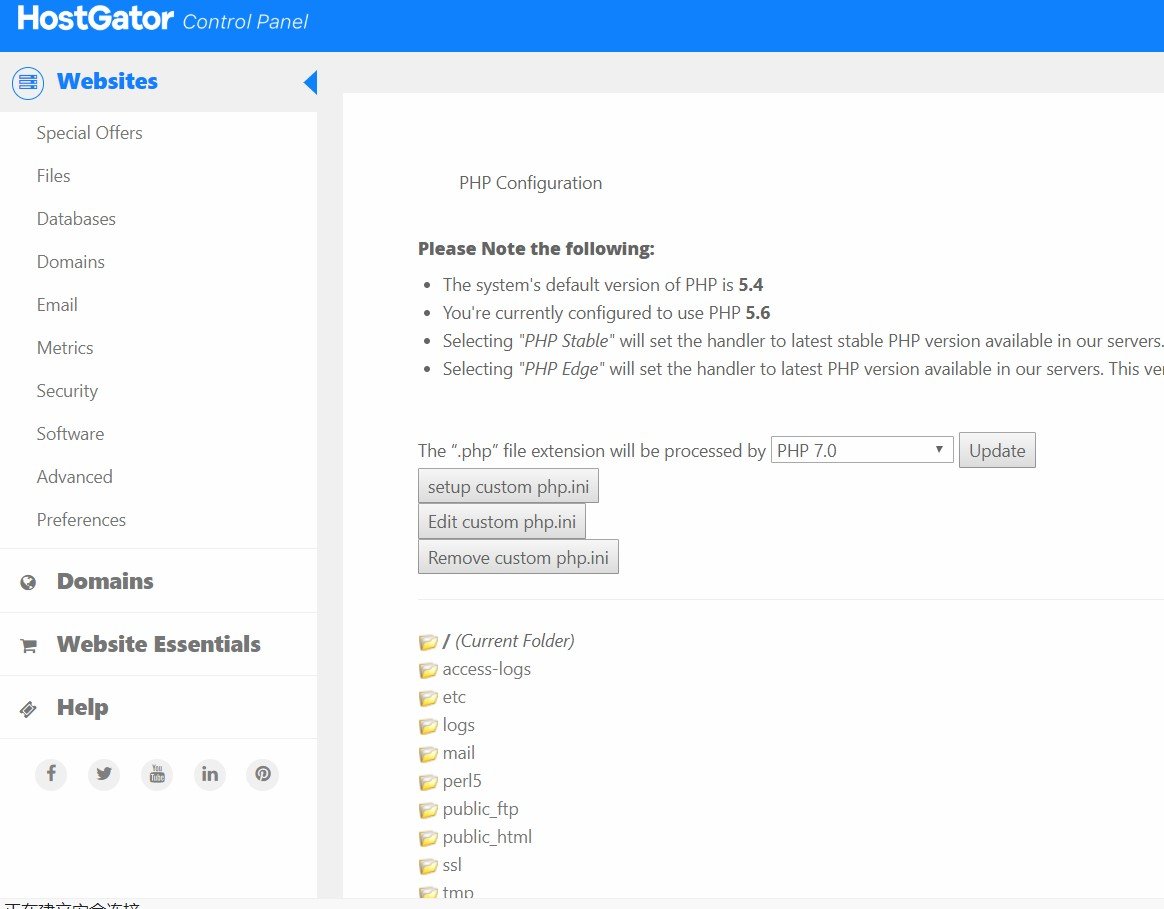Screen dimensions: 1164x909
Task: Click Remove custom php.ini button
Action: click(x=518, y=557)
